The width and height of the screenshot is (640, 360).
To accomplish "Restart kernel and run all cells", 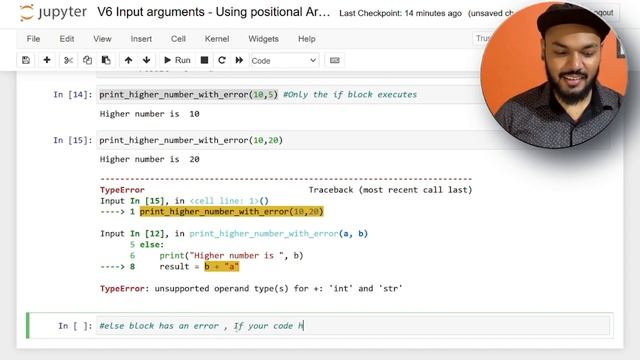I will [x=239, y=60].
